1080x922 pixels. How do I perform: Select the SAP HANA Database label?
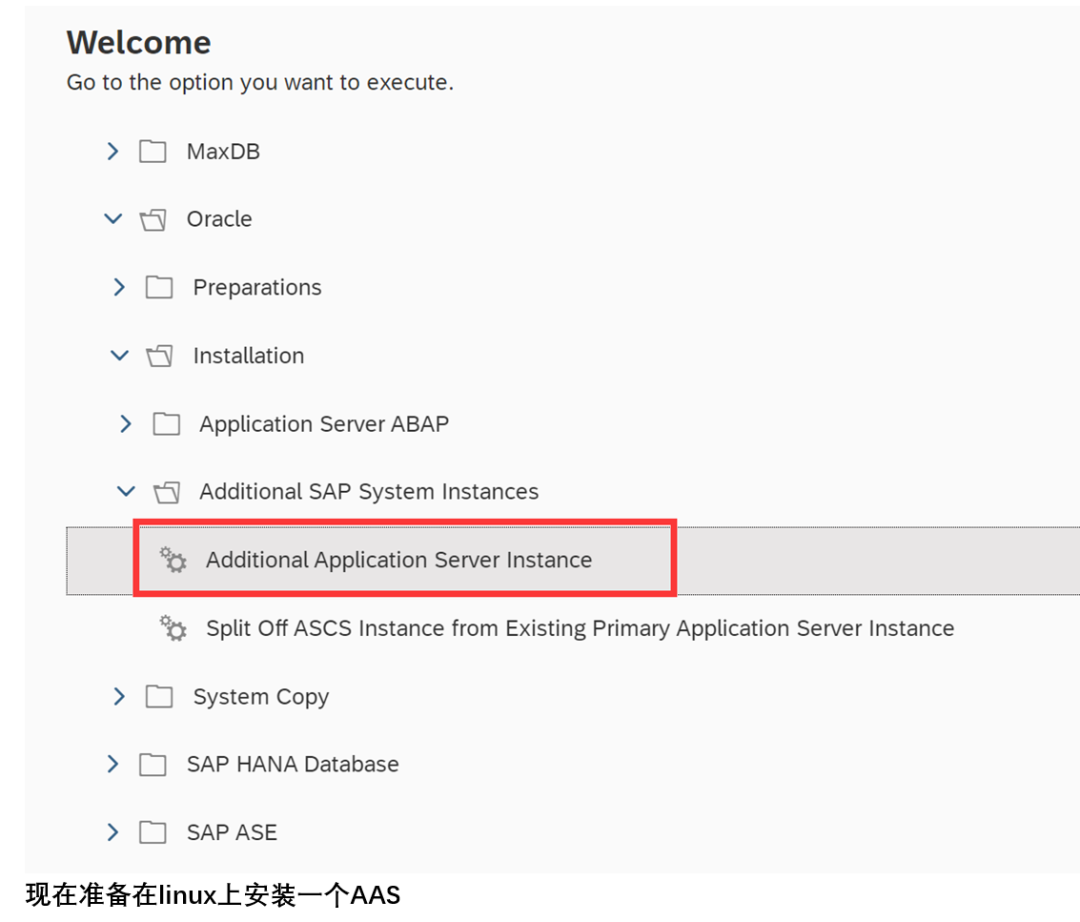coord(293,764)
